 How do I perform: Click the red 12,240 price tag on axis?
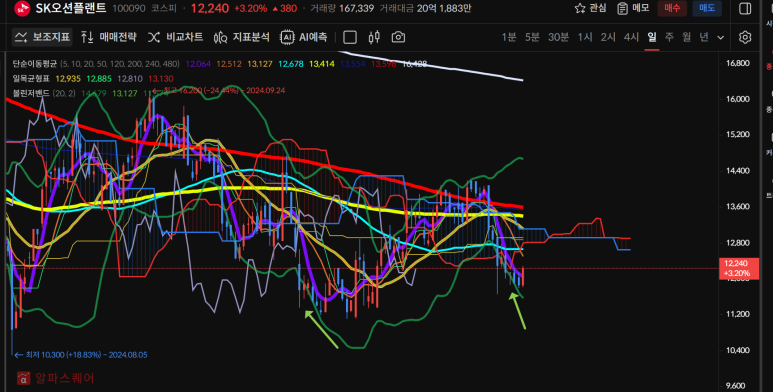738,268
